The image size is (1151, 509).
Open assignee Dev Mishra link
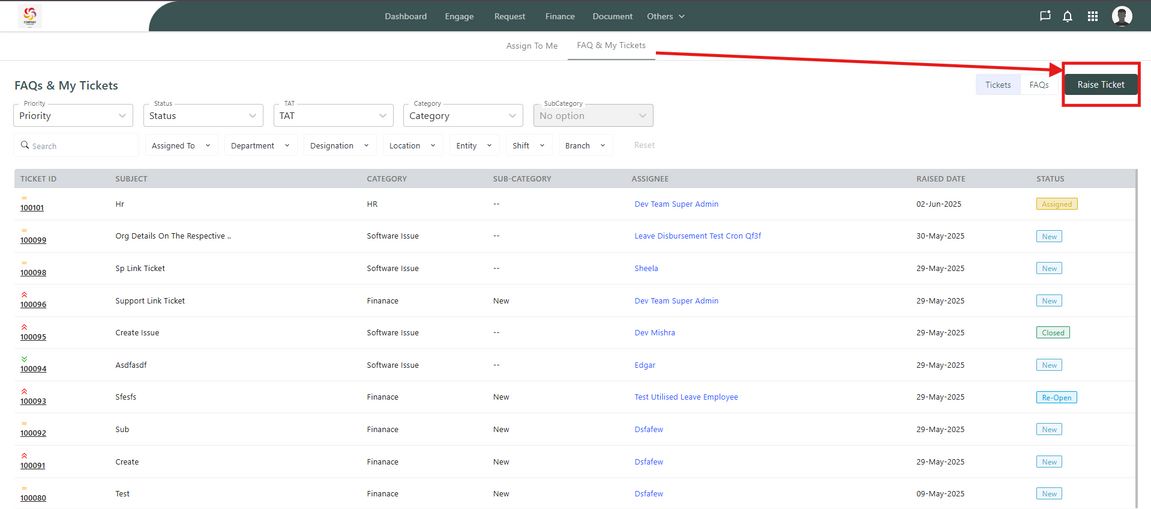(x=654, y=333)
